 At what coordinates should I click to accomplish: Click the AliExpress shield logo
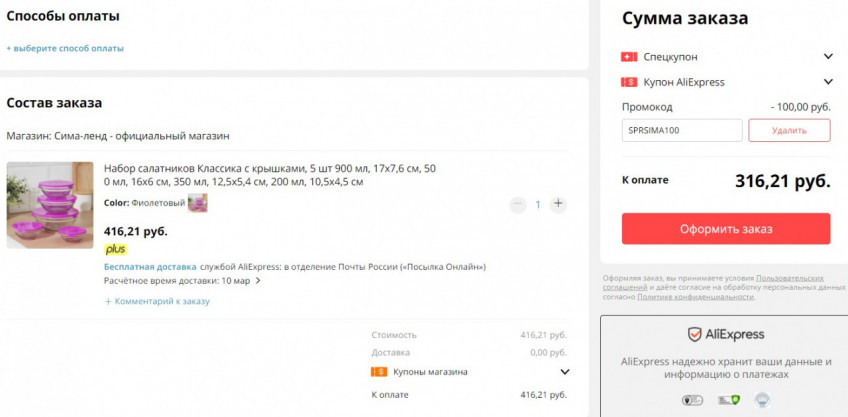694,335
